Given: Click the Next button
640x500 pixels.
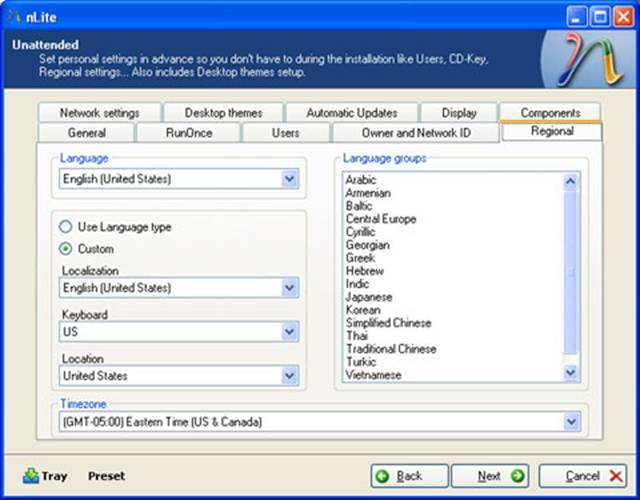Looking at the screenshot, I should click(x=489, y=476).
